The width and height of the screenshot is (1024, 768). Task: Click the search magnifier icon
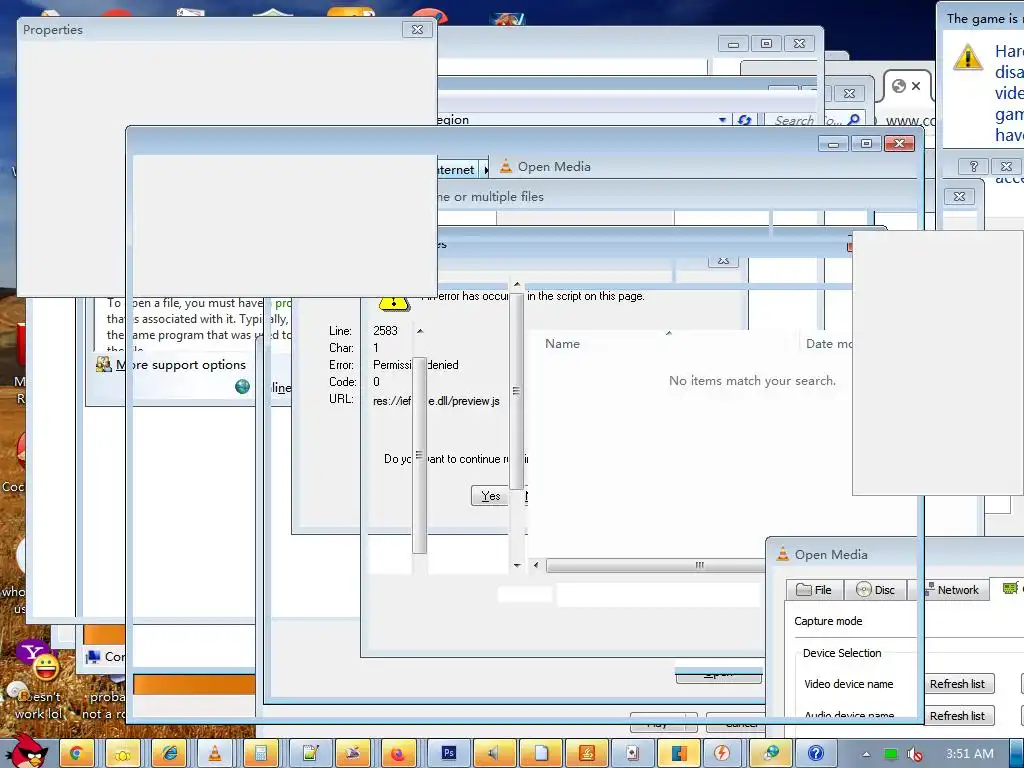853,120
